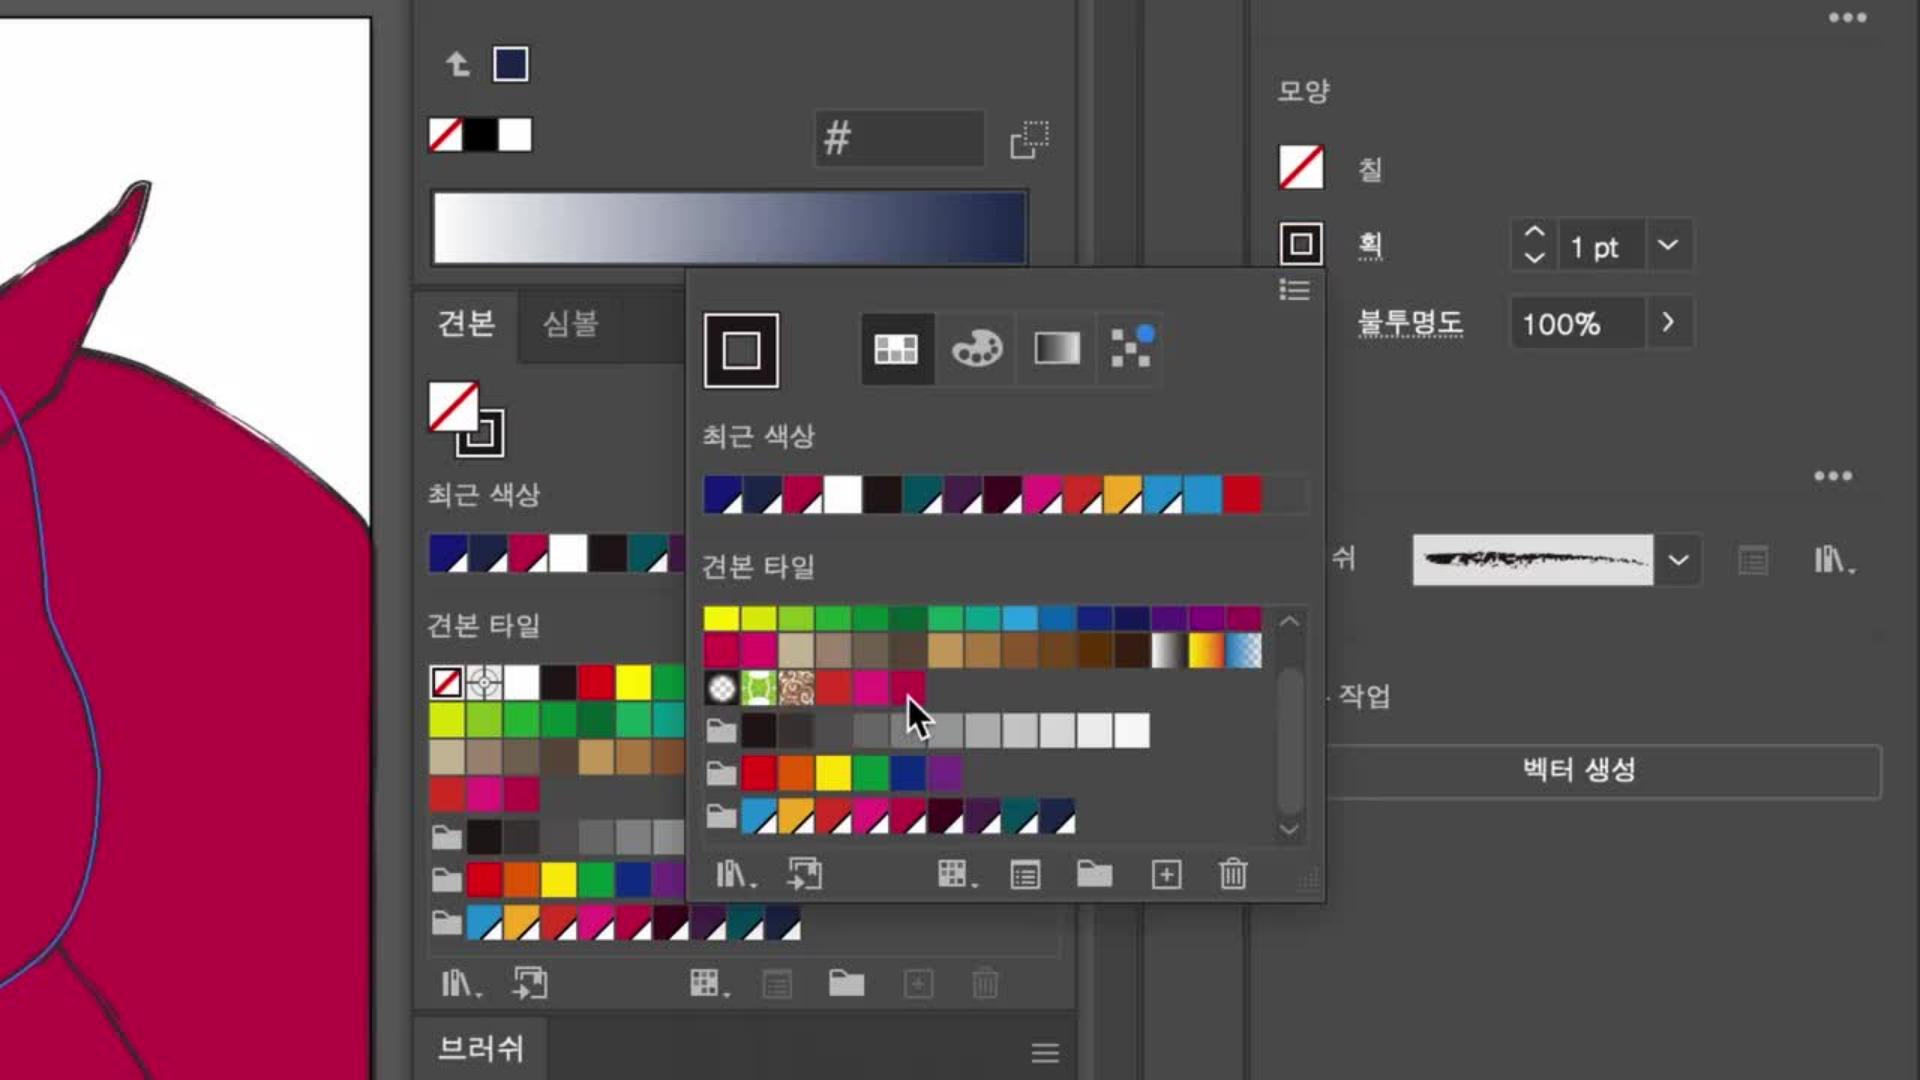Expand brush definition dropdown arrow
Screen dimensions: 1920x1080
[1677, 560]
